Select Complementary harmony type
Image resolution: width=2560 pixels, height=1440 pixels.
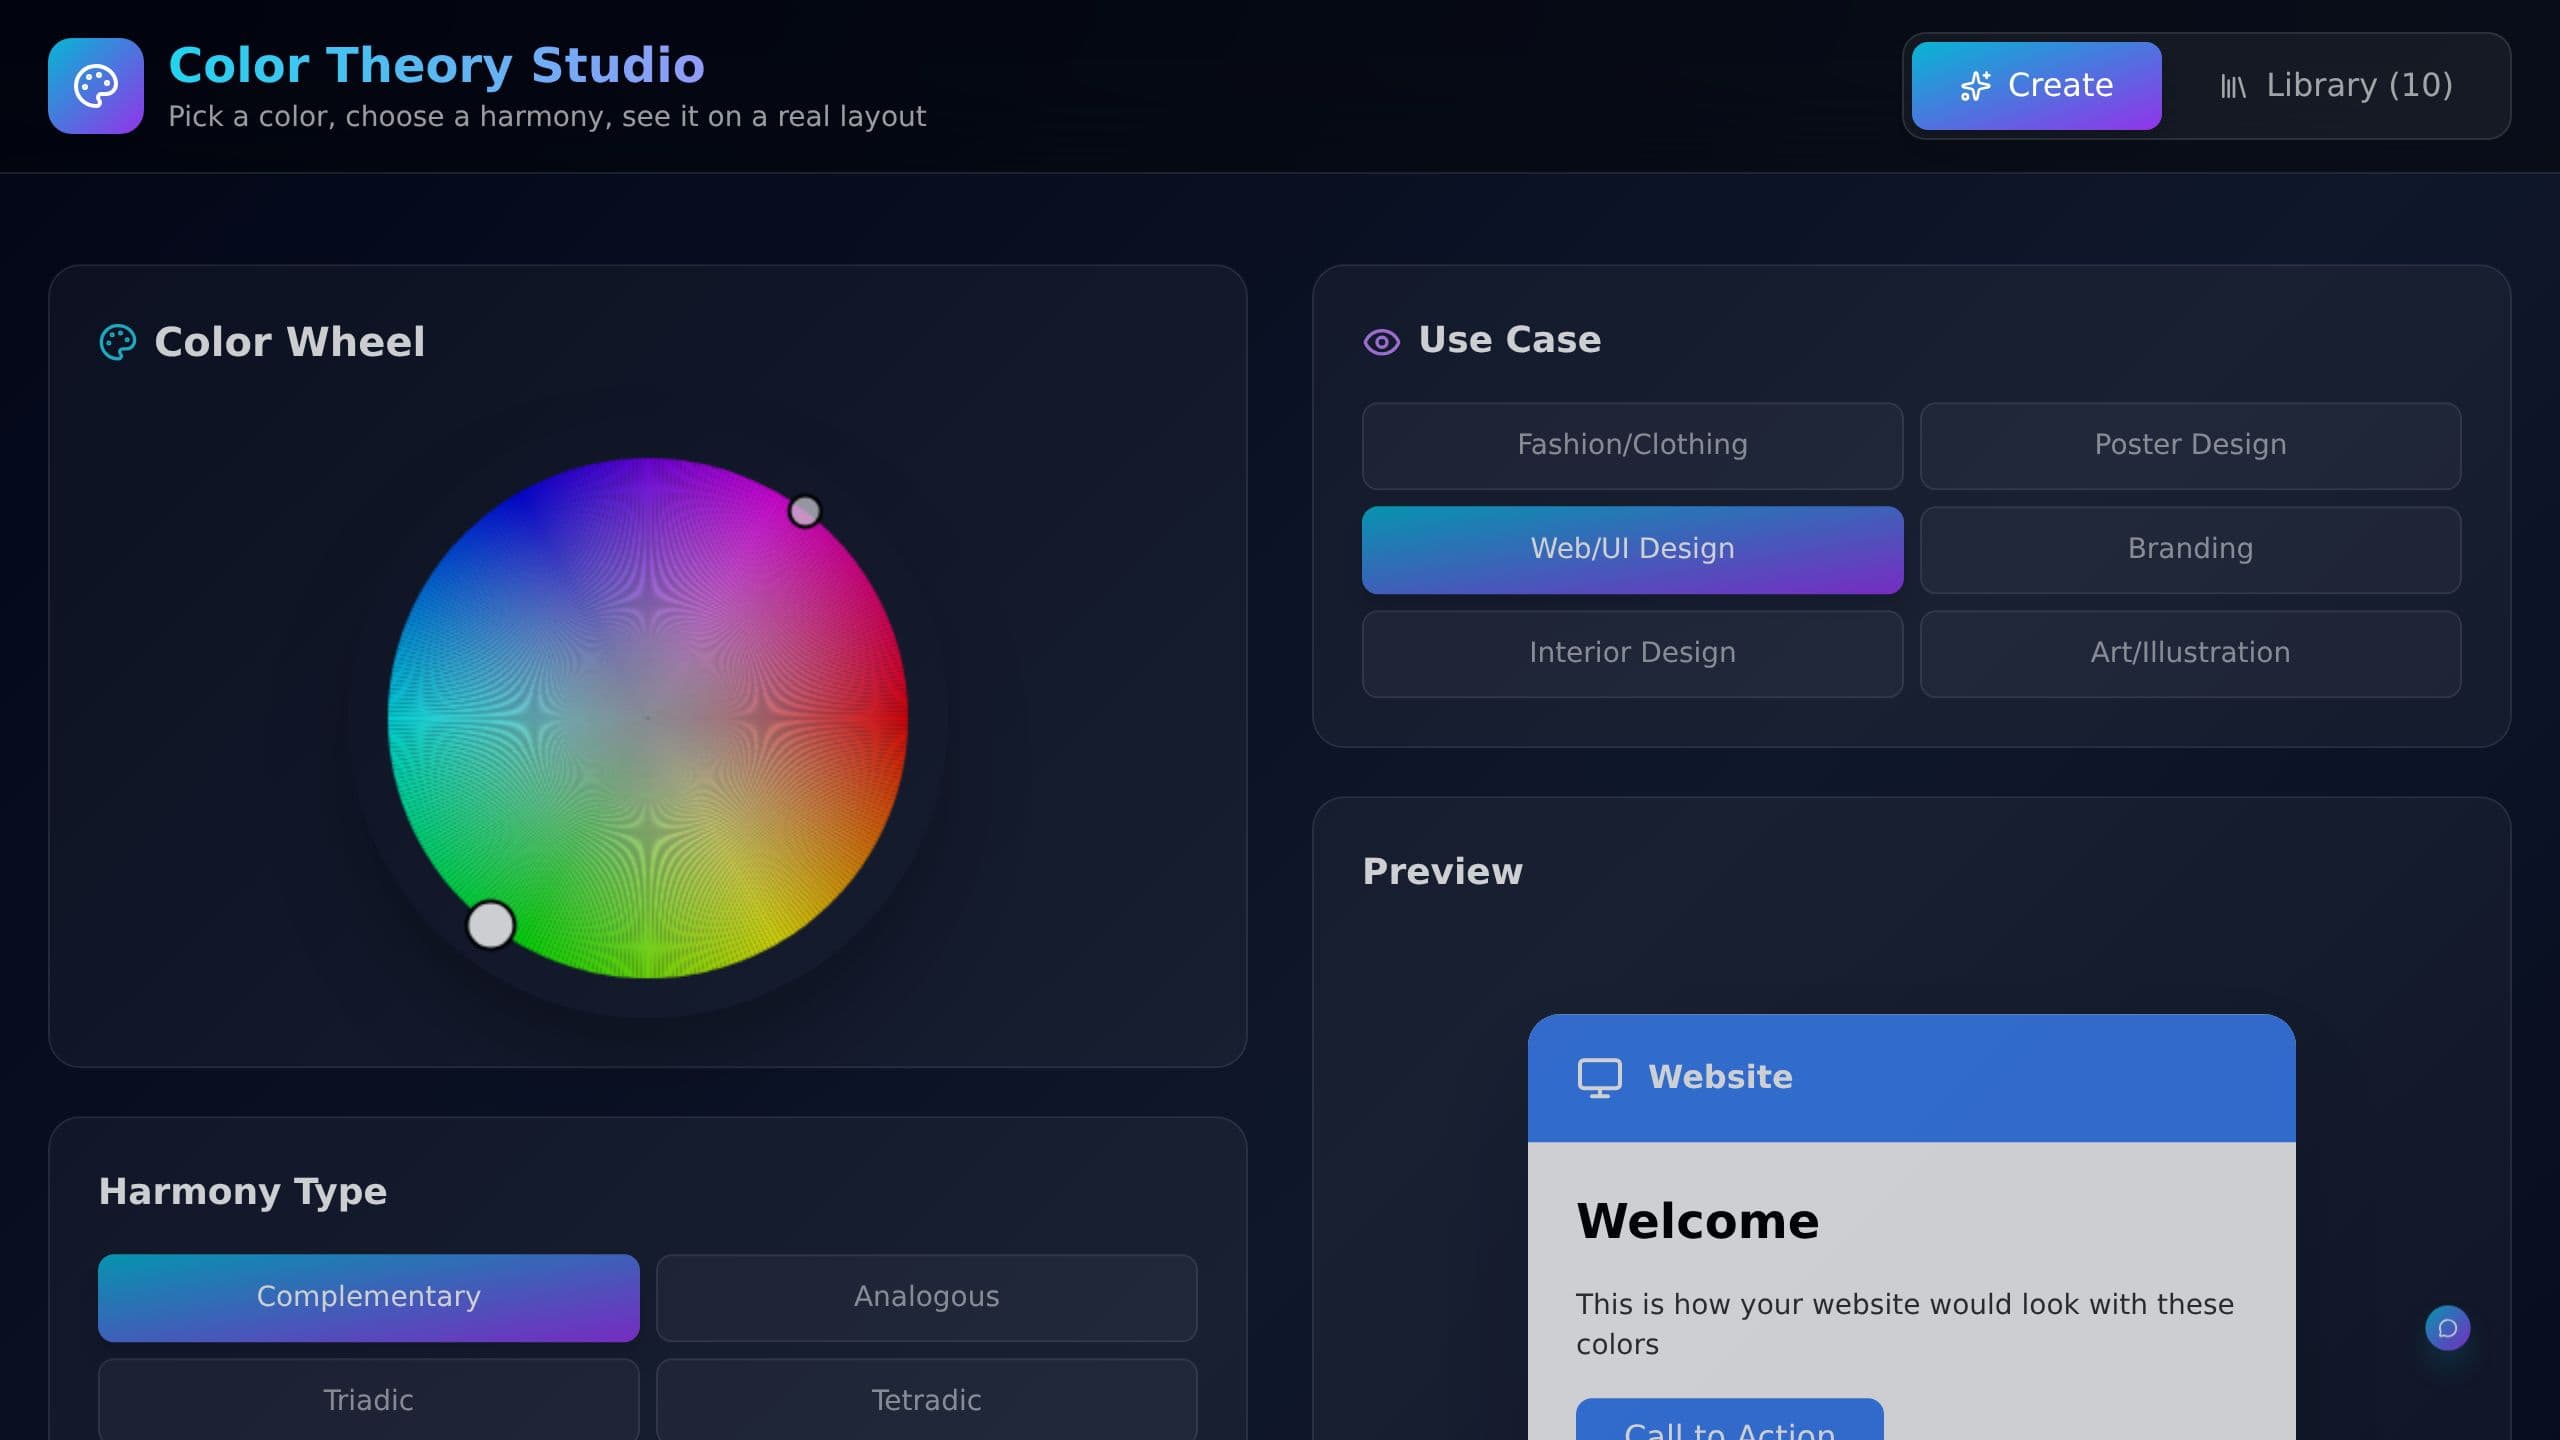tap(368, 1298)
